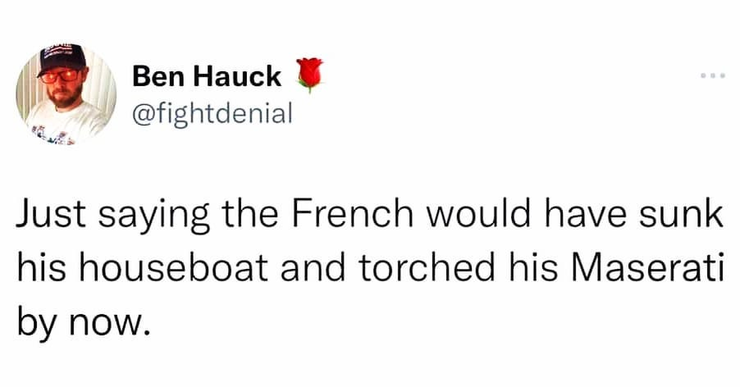This screenshot has height=387, width=740.
Task: Click the cap in the profile photo
Action: tap(62, 59)
